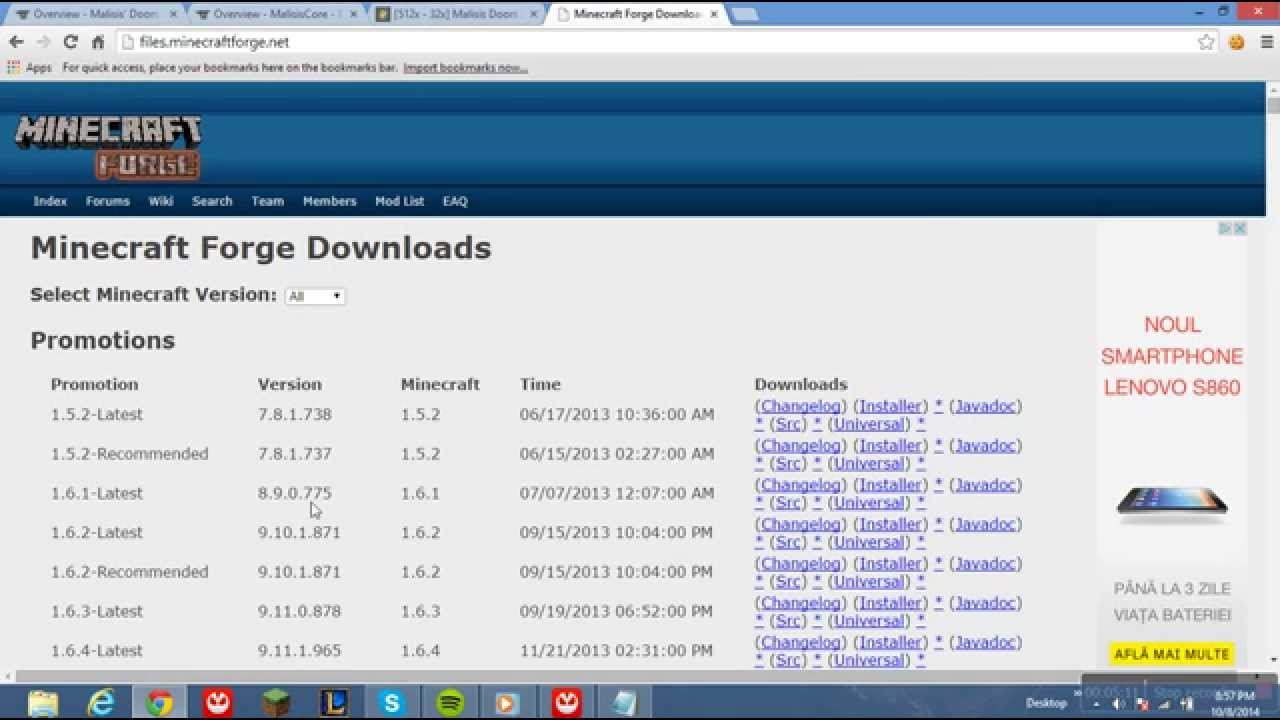Launch Internet Explorer from the taskbar
The width and height of the screenshot is (1280, 720).
click(x=101, y=703)
